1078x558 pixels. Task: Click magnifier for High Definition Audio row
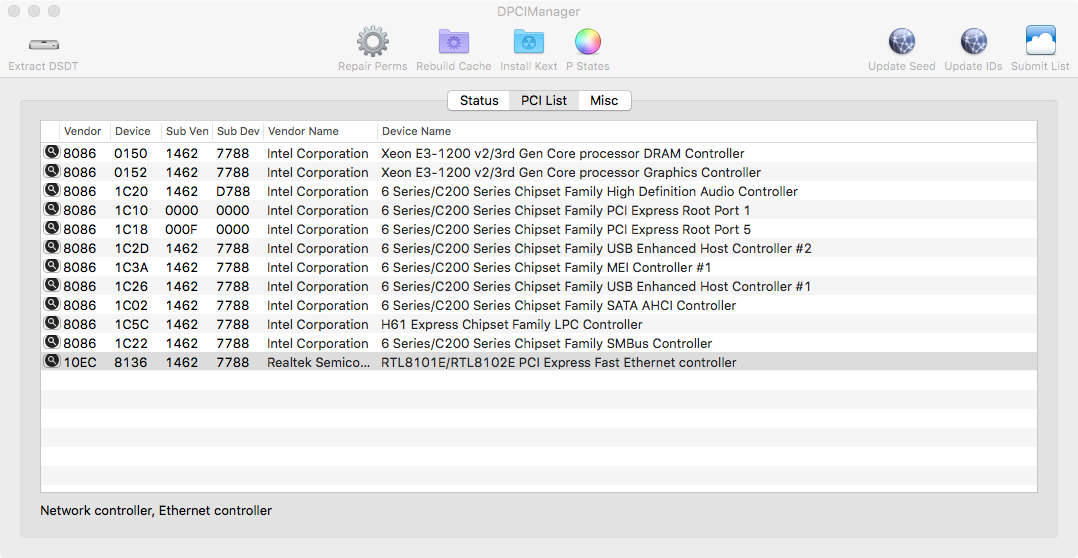(x=52, y=190)
